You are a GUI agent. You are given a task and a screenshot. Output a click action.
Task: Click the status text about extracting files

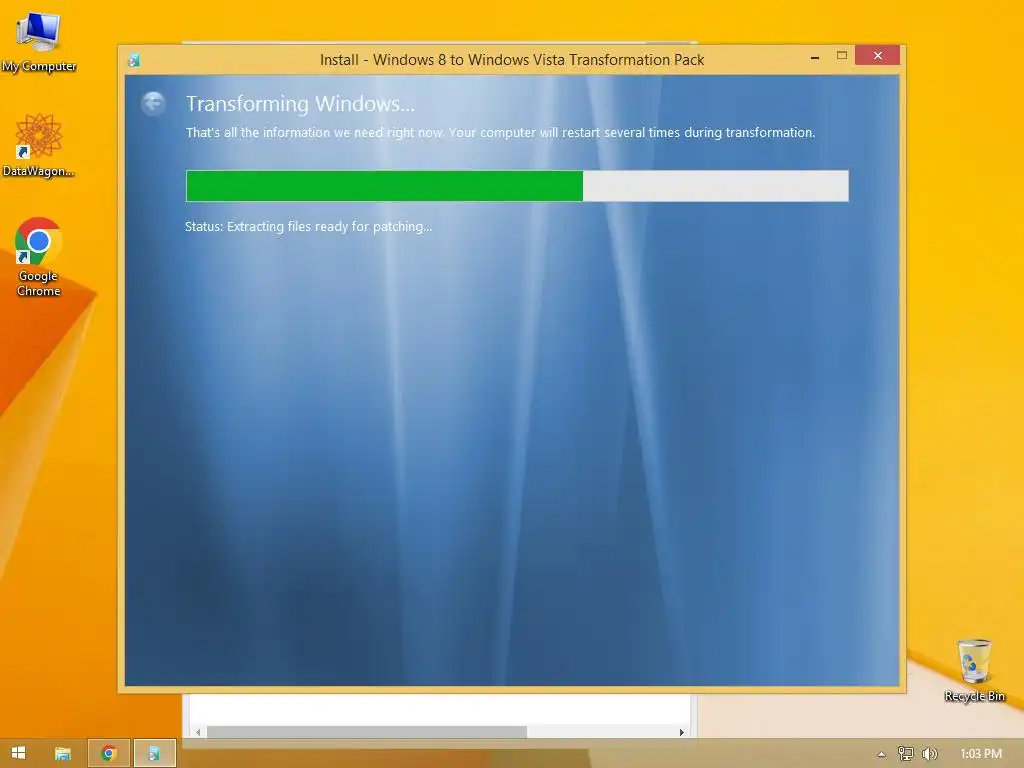click(x=308, y=227)
